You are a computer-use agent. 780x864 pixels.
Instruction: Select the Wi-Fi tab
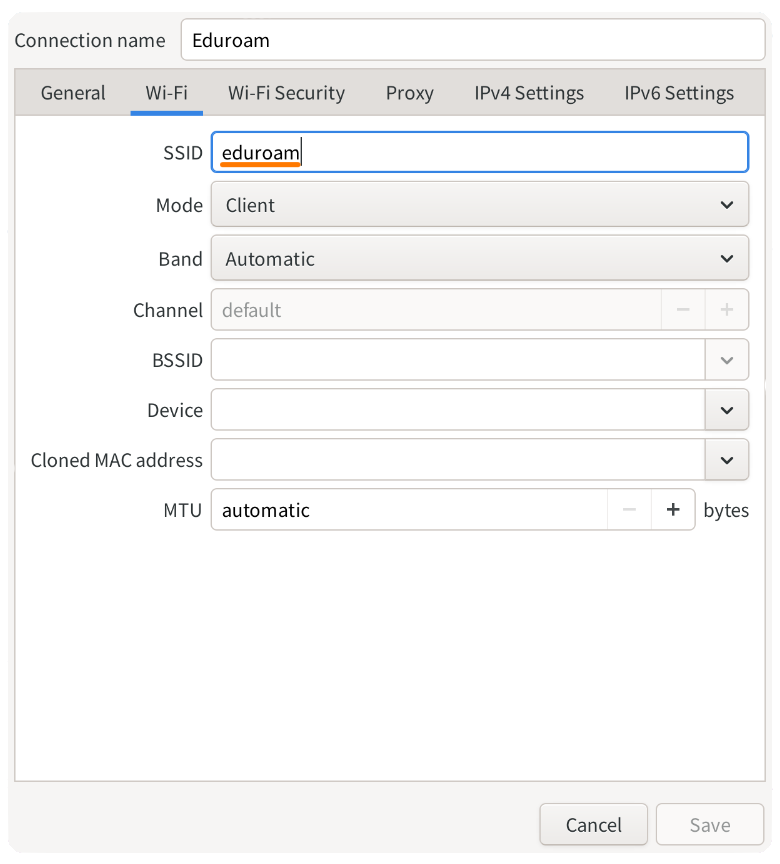(x=166, y=93)
